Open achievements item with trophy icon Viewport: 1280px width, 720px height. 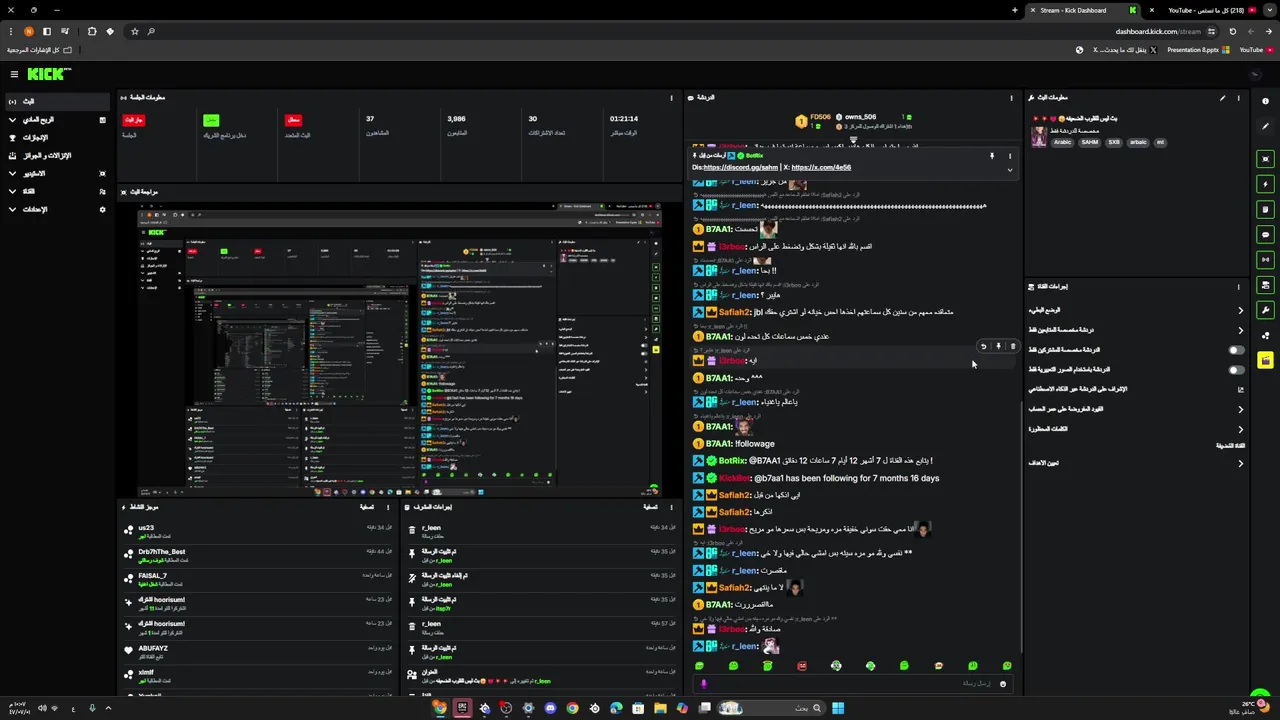[x=55, y=138]
